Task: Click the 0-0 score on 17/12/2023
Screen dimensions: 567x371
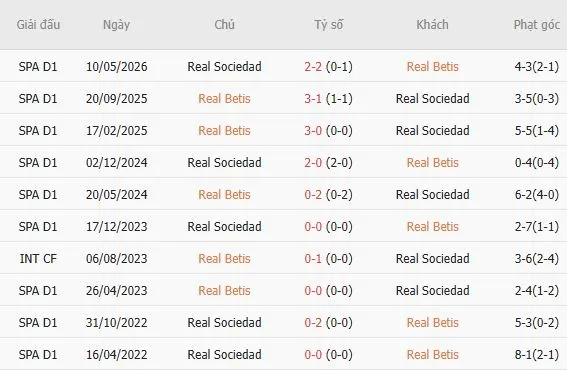Action: pyautogui.click(x=313, y=226)
